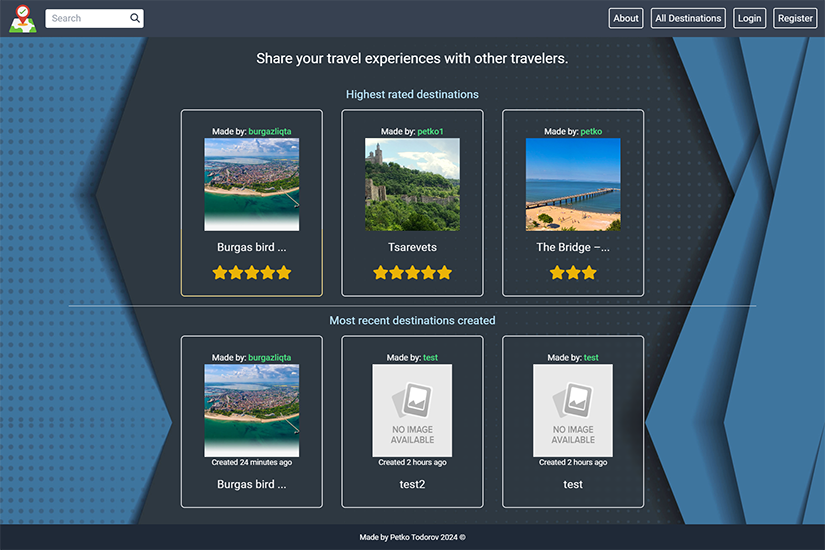This screenshot has height=550, width=825.
Task: Click the no-image placeholder for test2
Action: (412, 410)
